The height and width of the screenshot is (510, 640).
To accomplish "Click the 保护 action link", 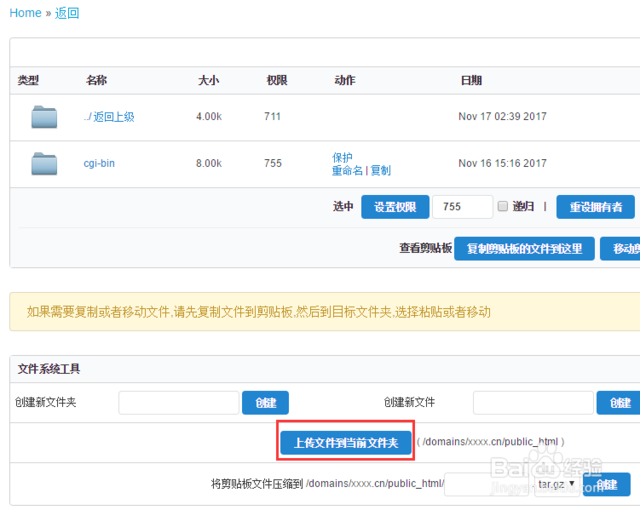I will point(342,157).
